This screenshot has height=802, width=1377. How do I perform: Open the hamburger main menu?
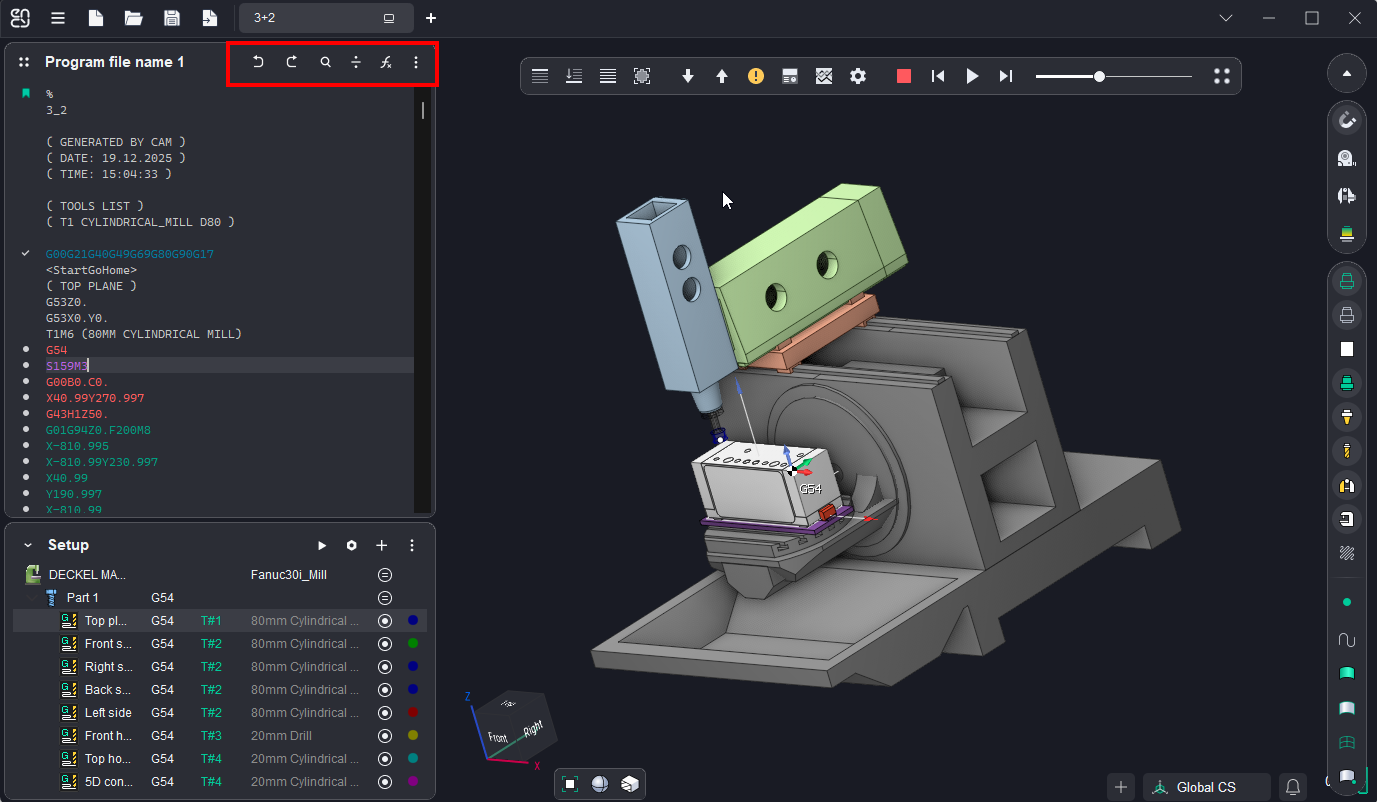point(58,18)
